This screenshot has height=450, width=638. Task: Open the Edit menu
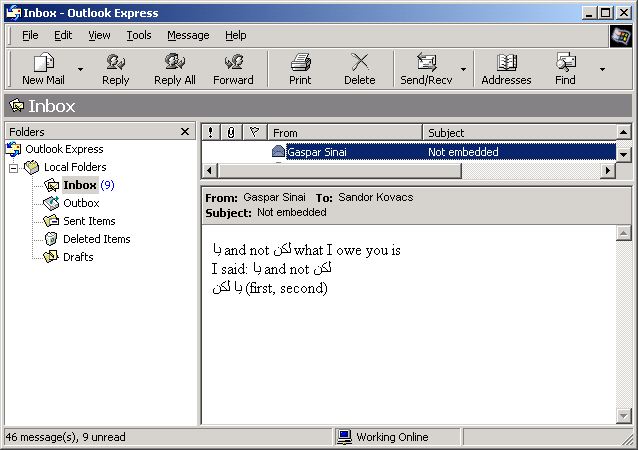[63, 35]
